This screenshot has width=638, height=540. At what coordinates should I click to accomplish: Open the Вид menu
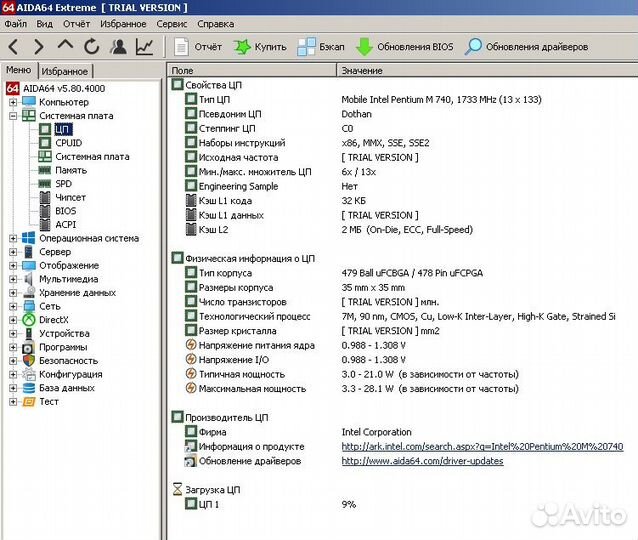click(44, 24)
